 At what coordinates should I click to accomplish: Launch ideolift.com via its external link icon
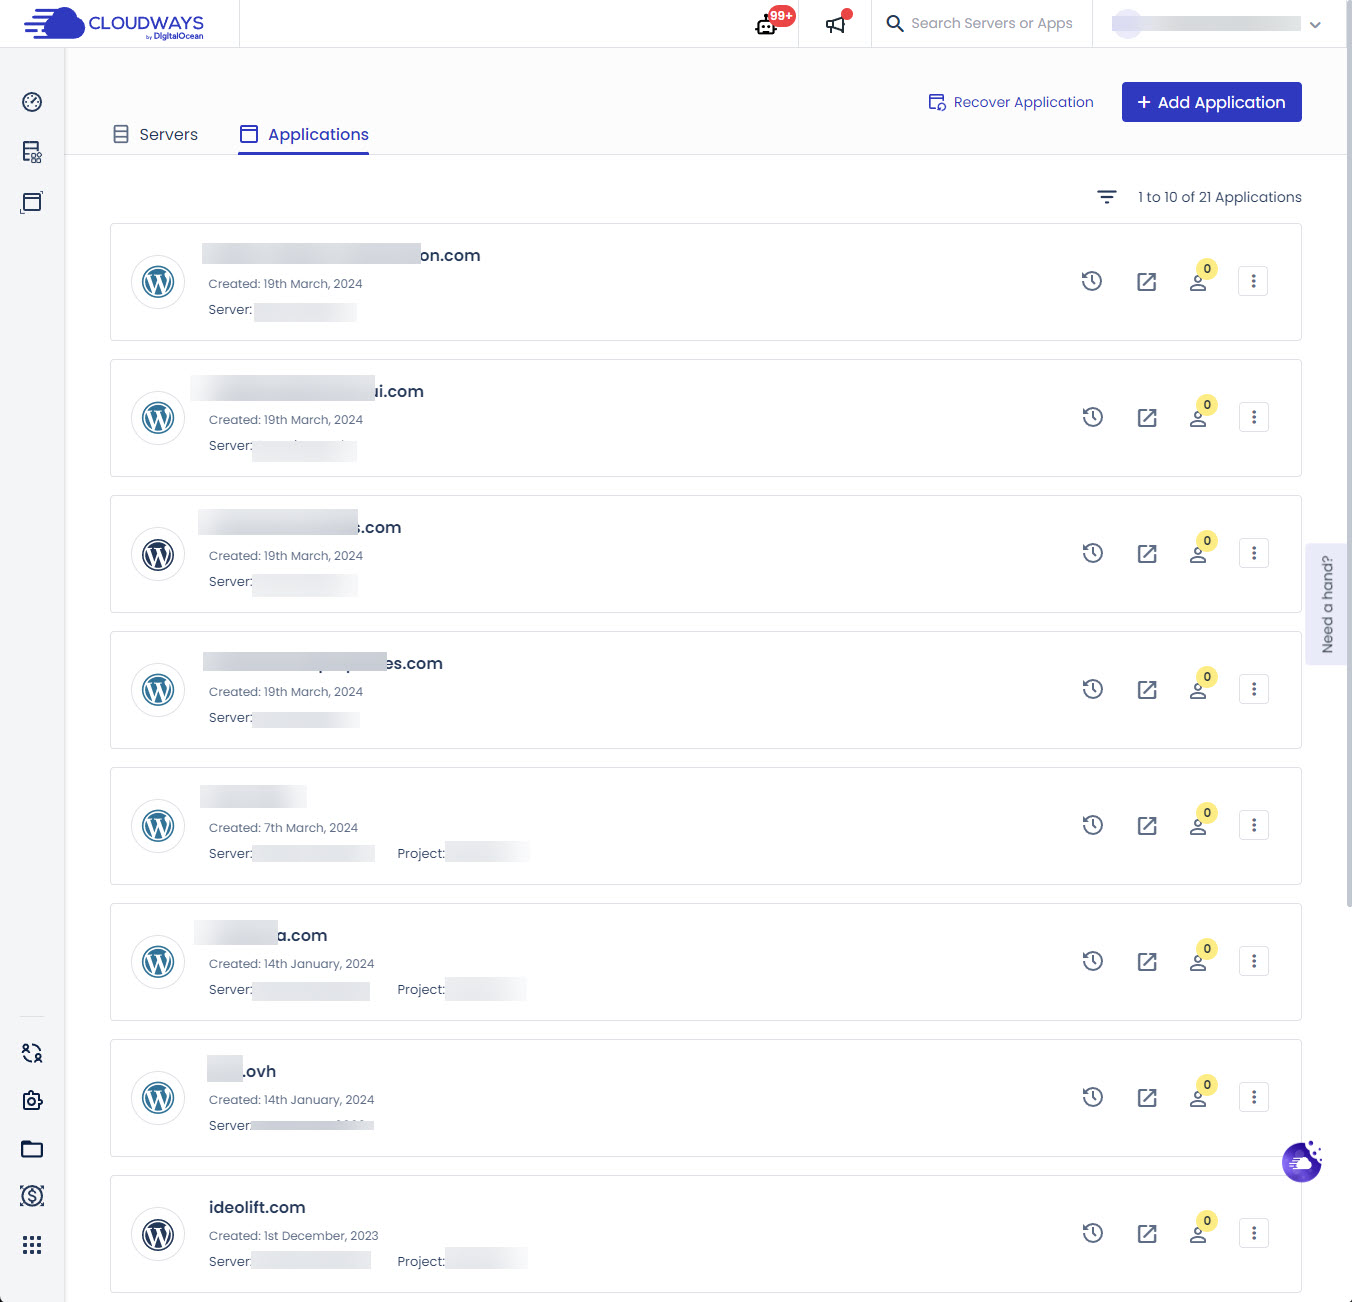point(1147,1234)
